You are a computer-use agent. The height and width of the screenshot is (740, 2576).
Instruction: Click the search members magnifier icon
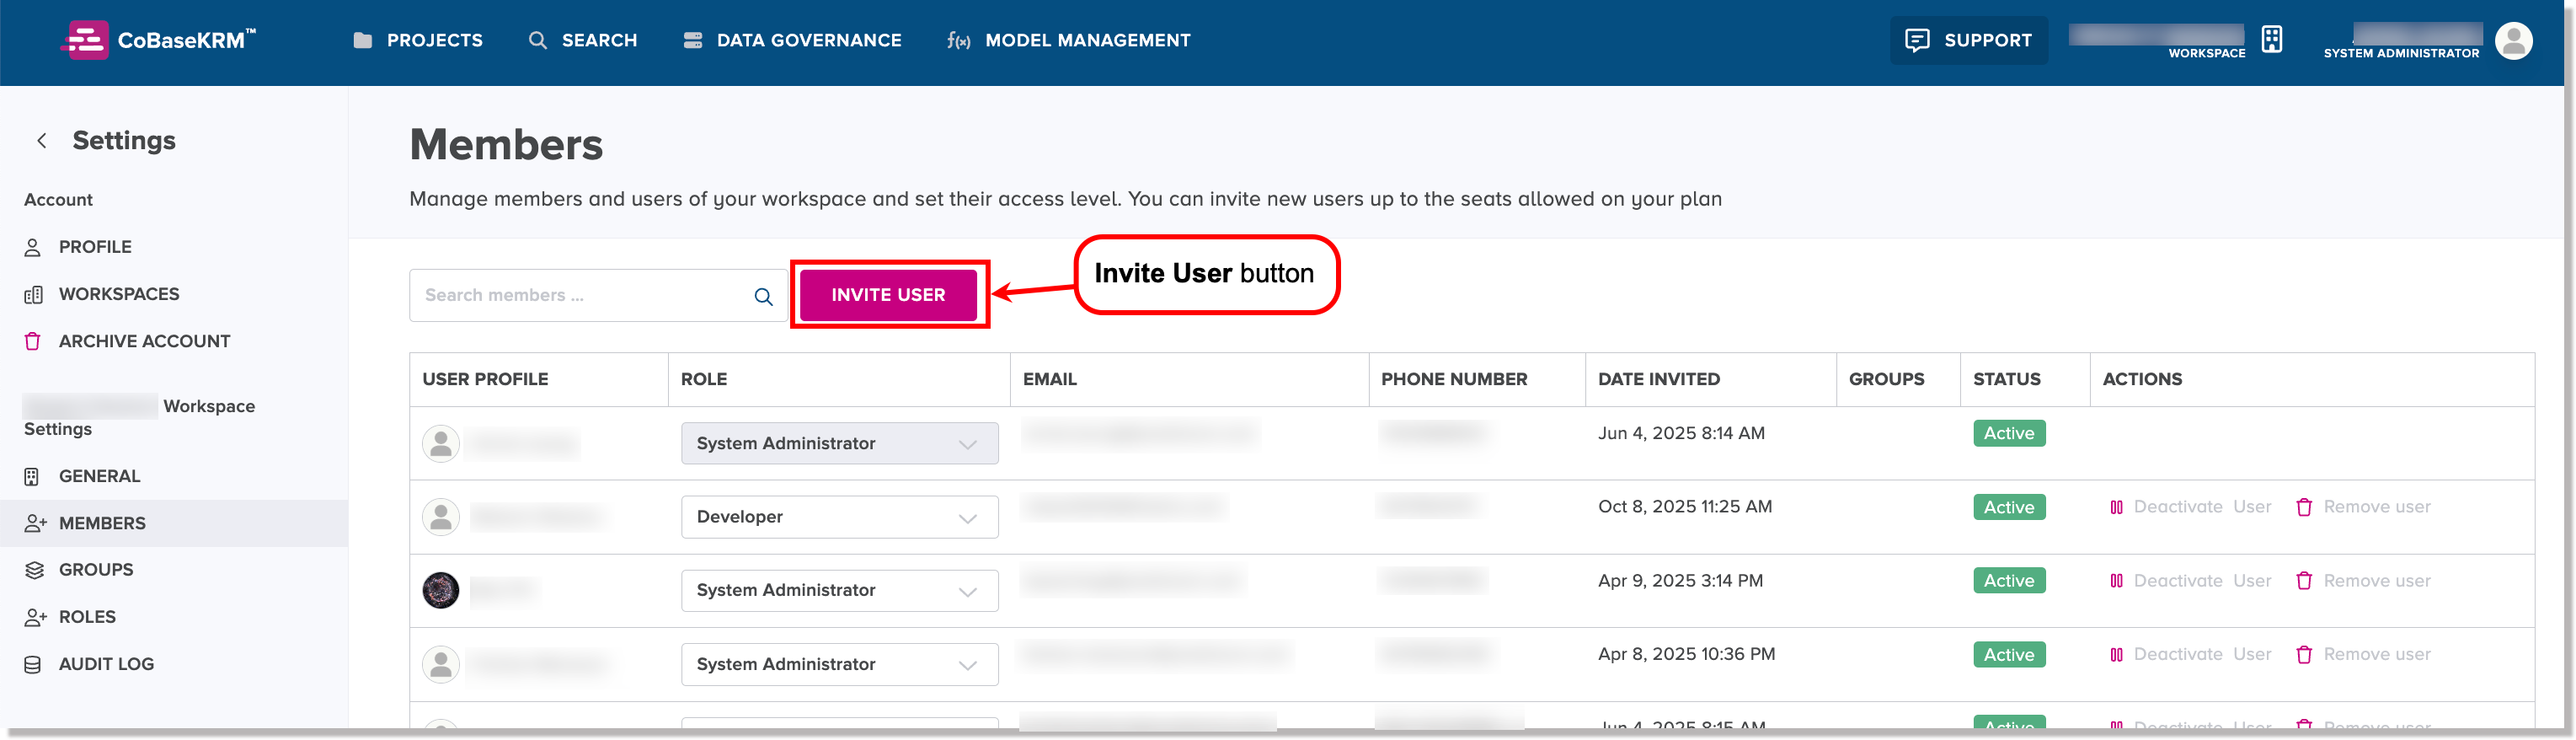click(x=763, y=296)
